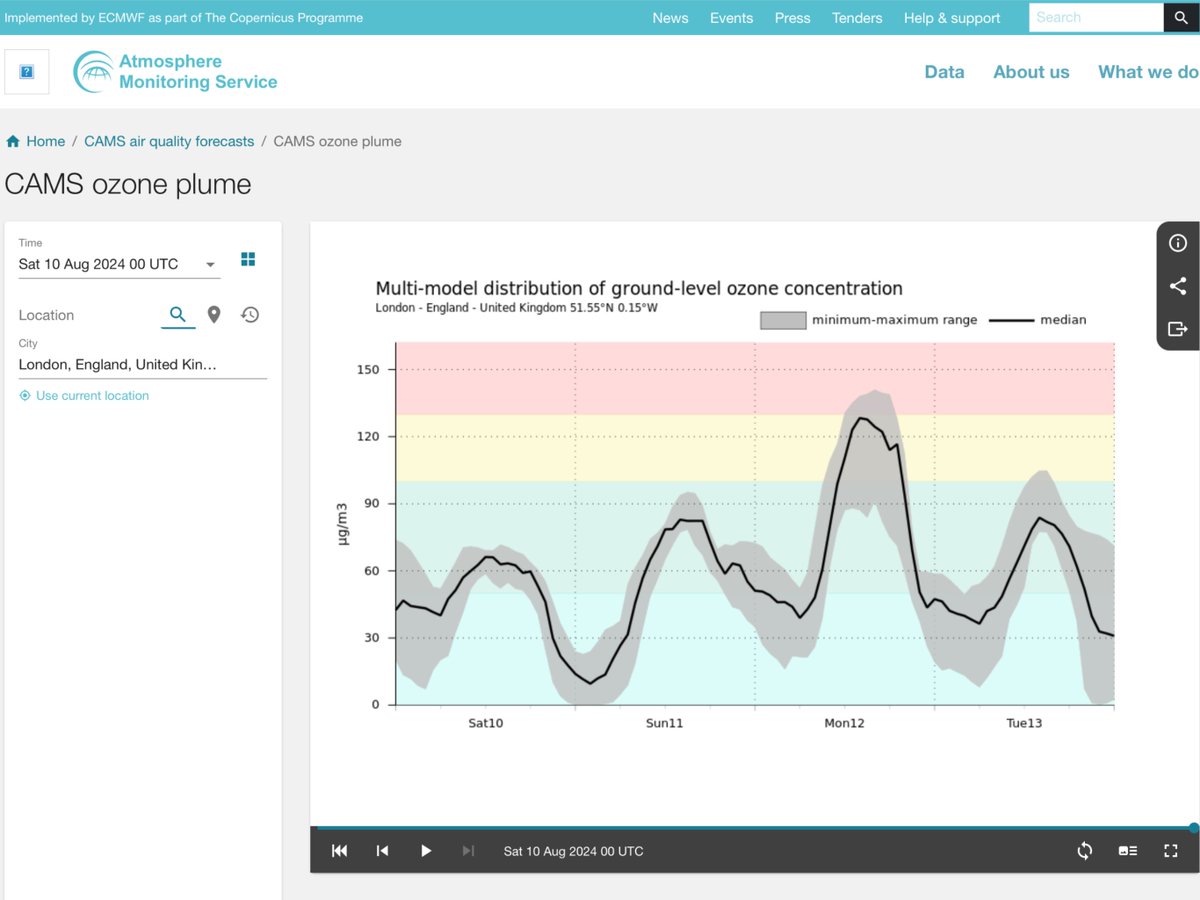Go to Home breadcrumb link
Image resolution: width=1200 pixels, height=900 pixels.
(36, 141)
